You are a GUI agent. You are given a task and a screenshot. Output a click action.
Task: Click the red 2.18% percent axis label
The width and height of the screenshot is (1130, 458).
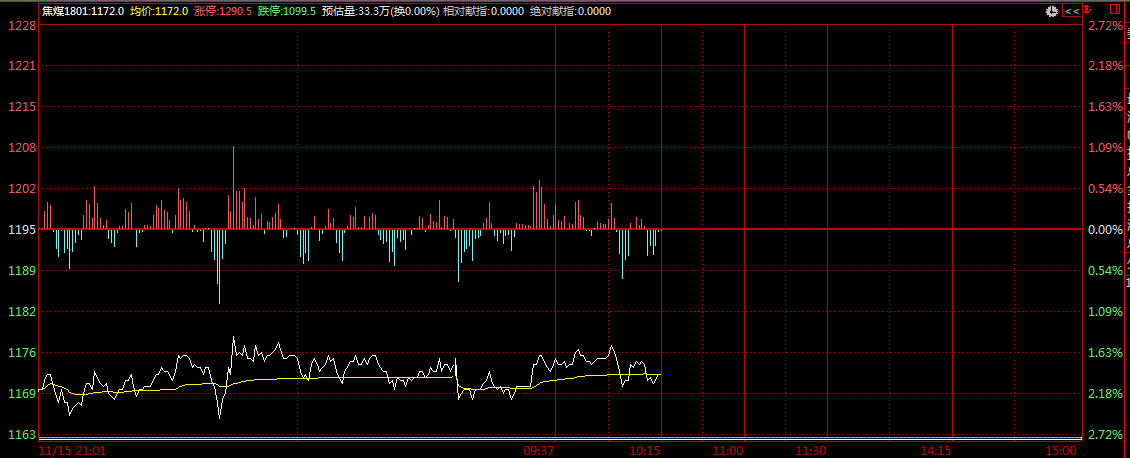tap(1105, 66)
